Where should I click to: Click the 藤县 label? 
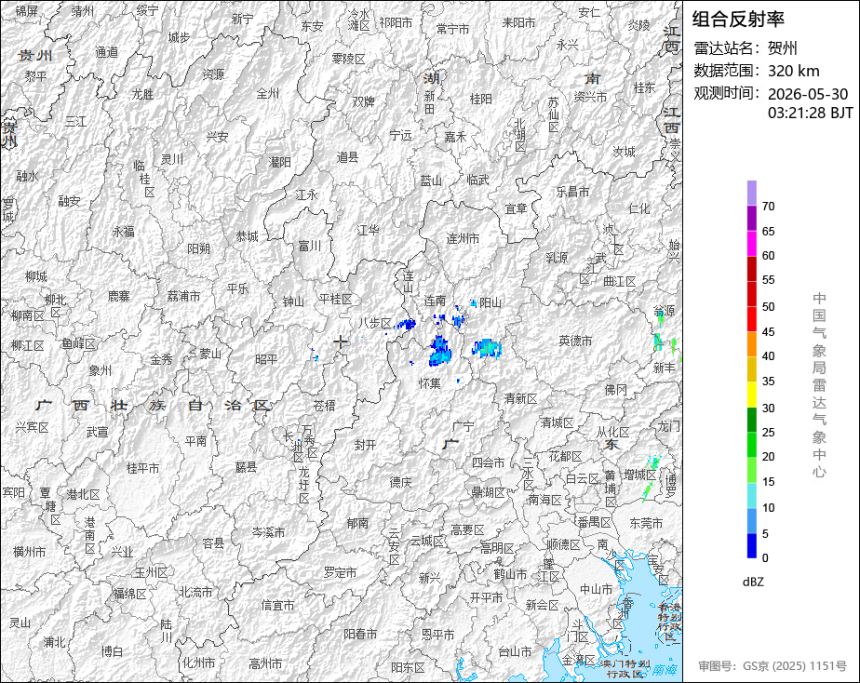click(x=246, y=467)
